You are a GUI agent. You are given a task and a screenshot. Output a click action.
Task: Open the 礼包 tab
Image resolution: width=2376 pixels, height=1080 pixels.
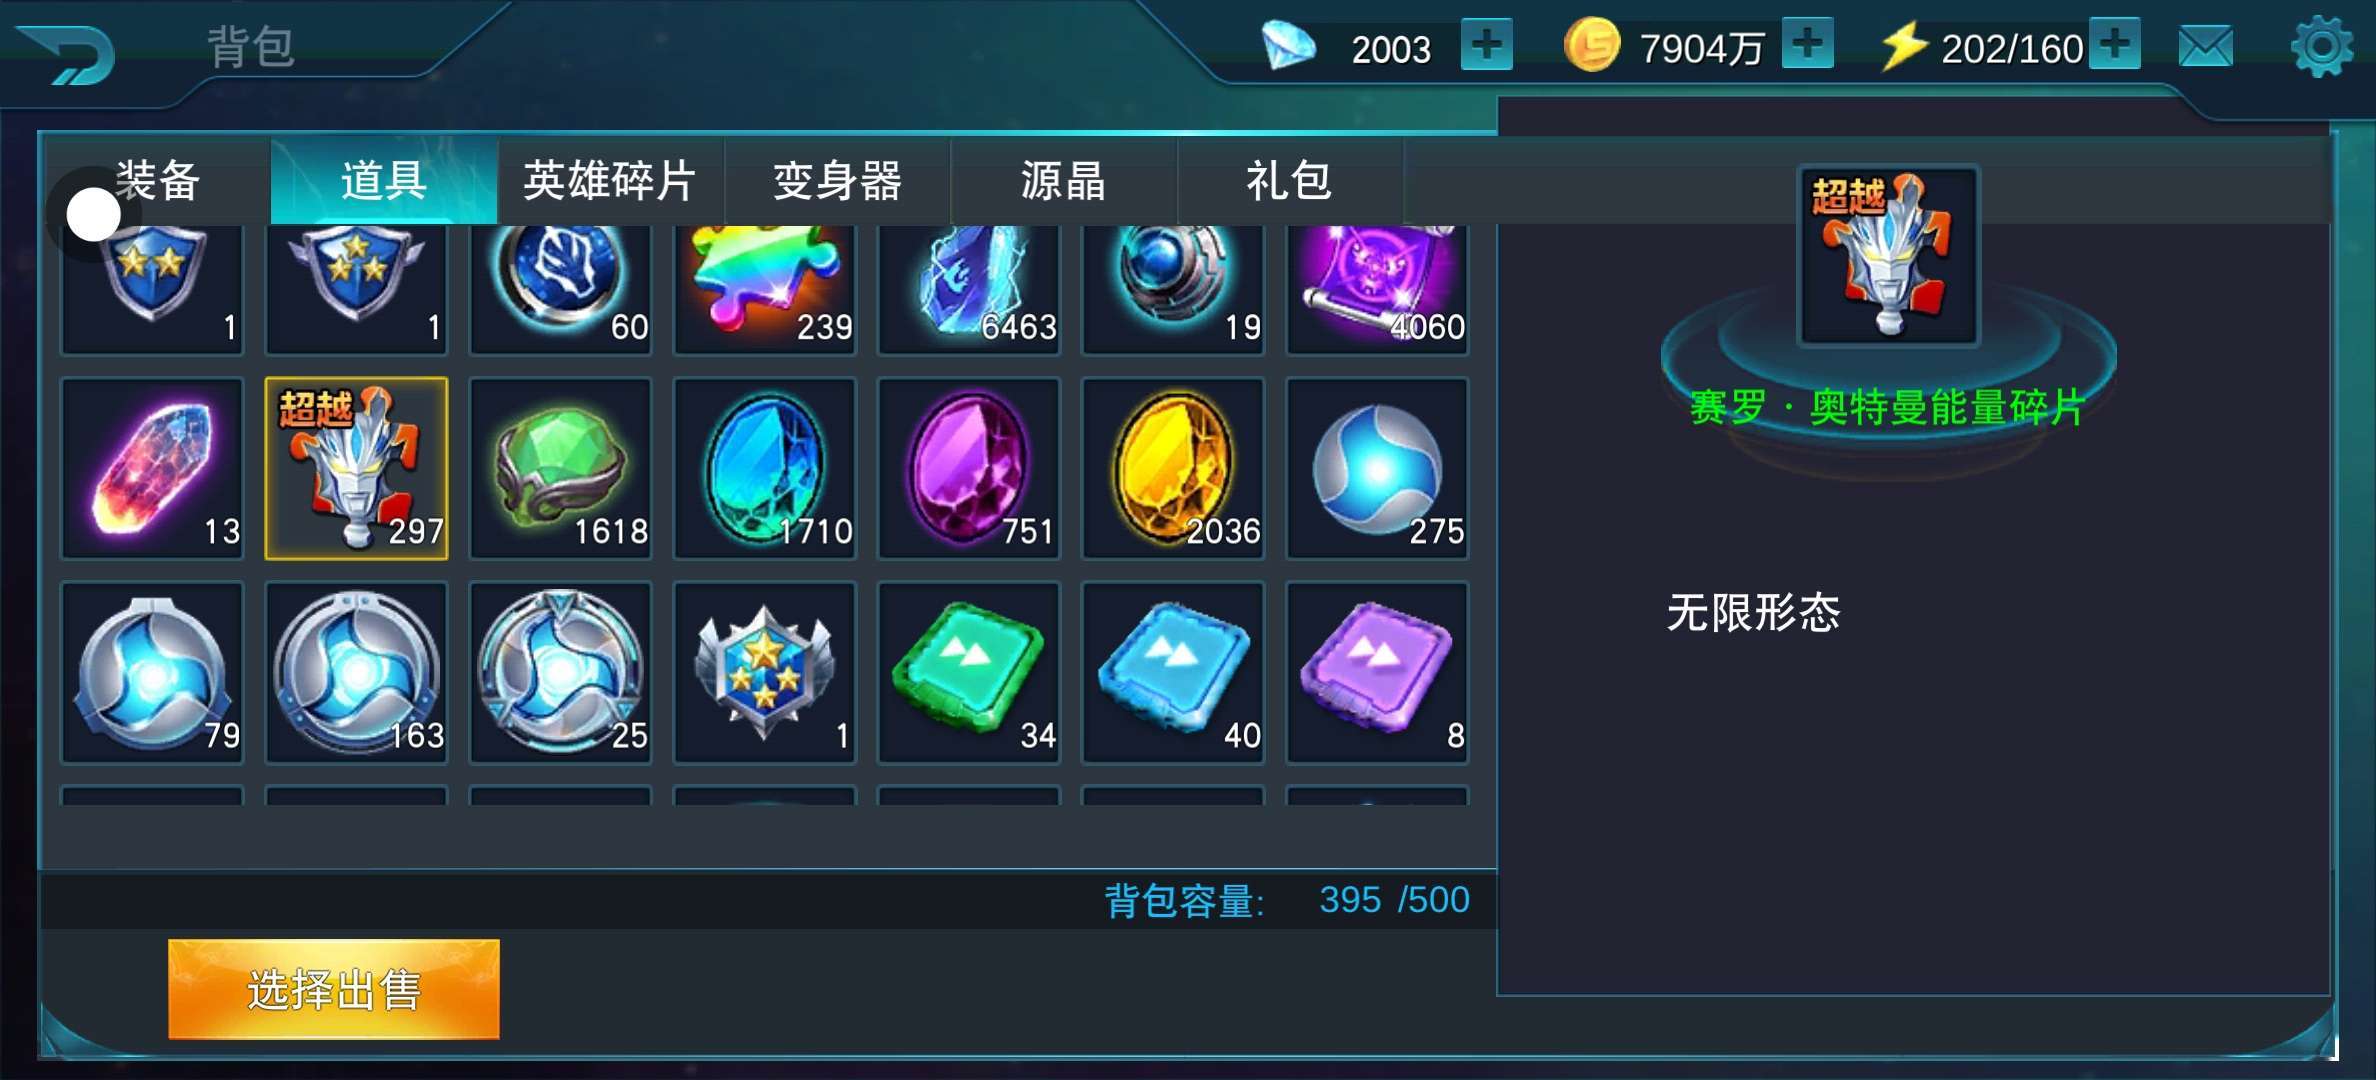click(1290, 181)
